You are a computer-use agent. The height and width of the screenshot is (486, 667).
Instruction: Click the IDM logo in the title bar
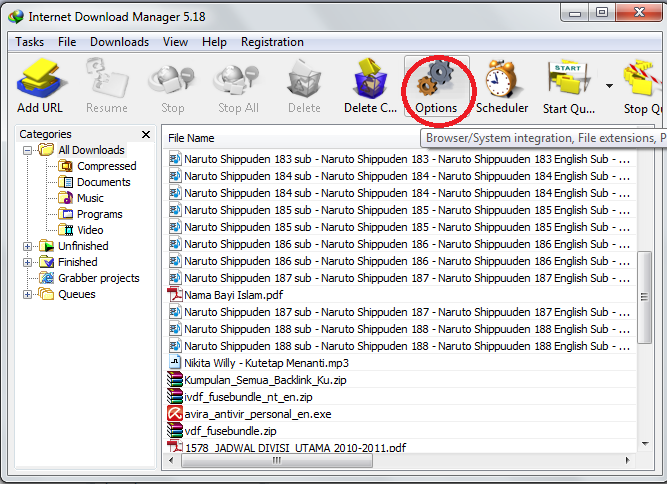click(x=16, y=17)
